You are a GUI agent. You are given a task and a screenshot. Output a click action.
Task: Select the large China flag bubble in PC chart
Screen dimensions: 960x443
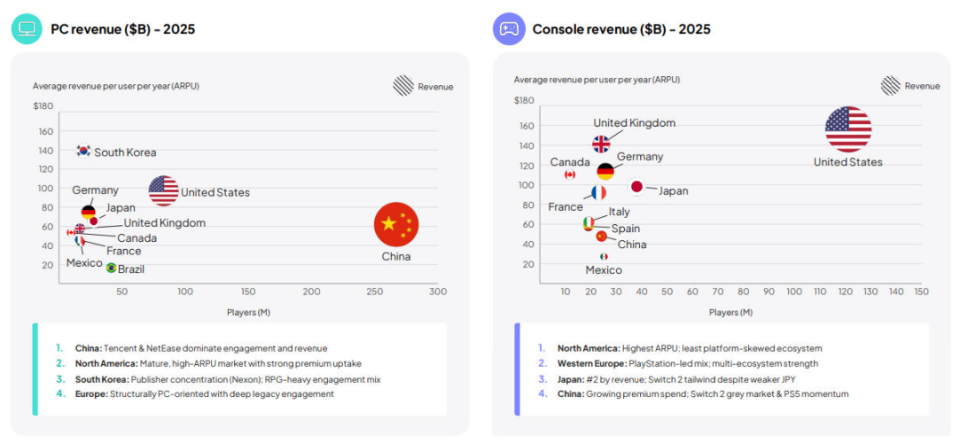[396, 224]
